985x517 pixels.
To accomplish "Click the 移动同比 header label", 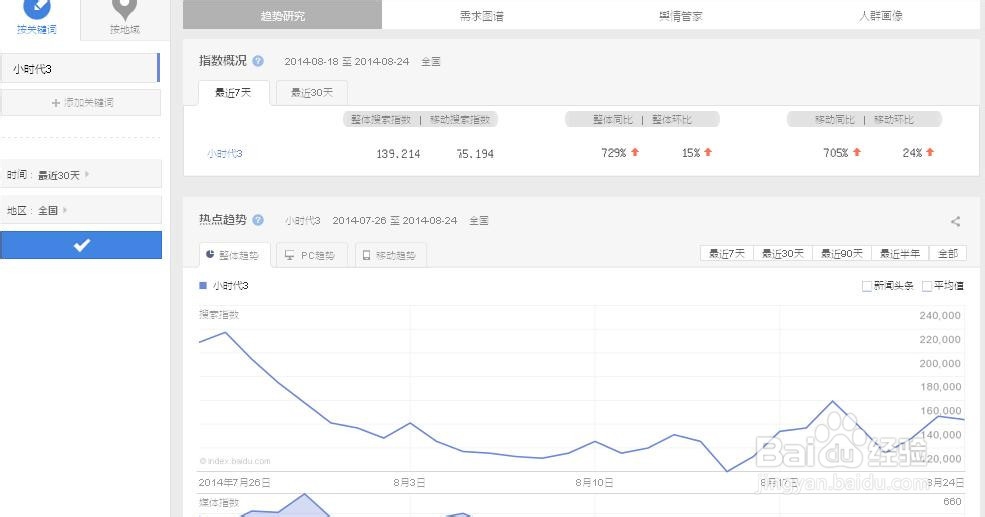I will coord(835,119).
